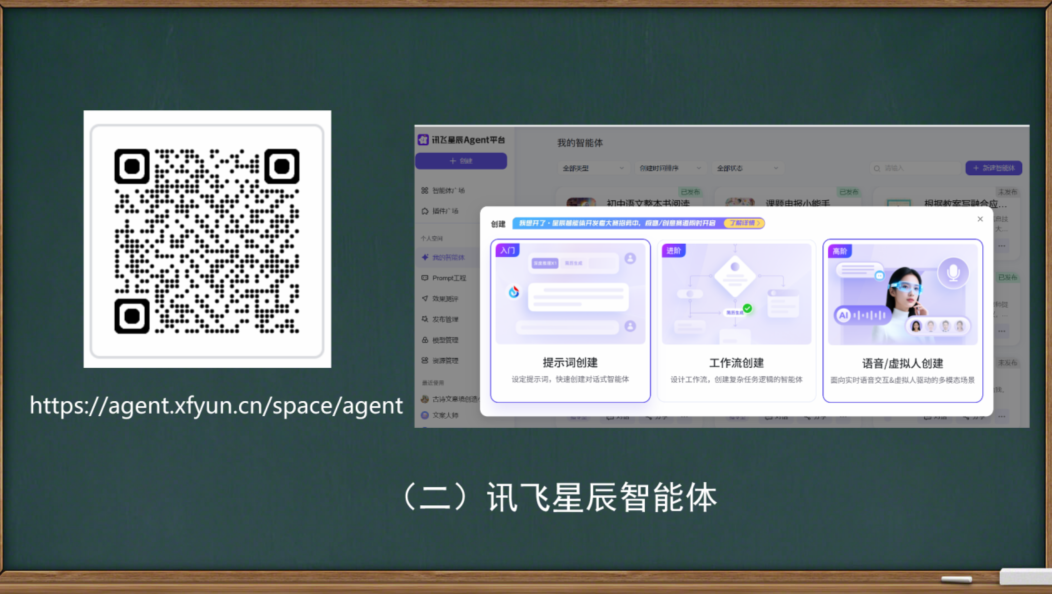Expand the 创建时间排序 dropdown
Viewport: 1052px width, 594px height.
coord(668,168)
